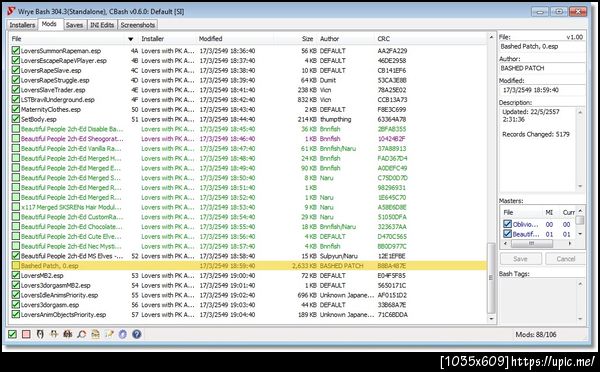This screenshot has width=600, height=372.
Task: Check x117 Merged SKSRENs Hair Modul... checkbox
Action: (16, 207)
